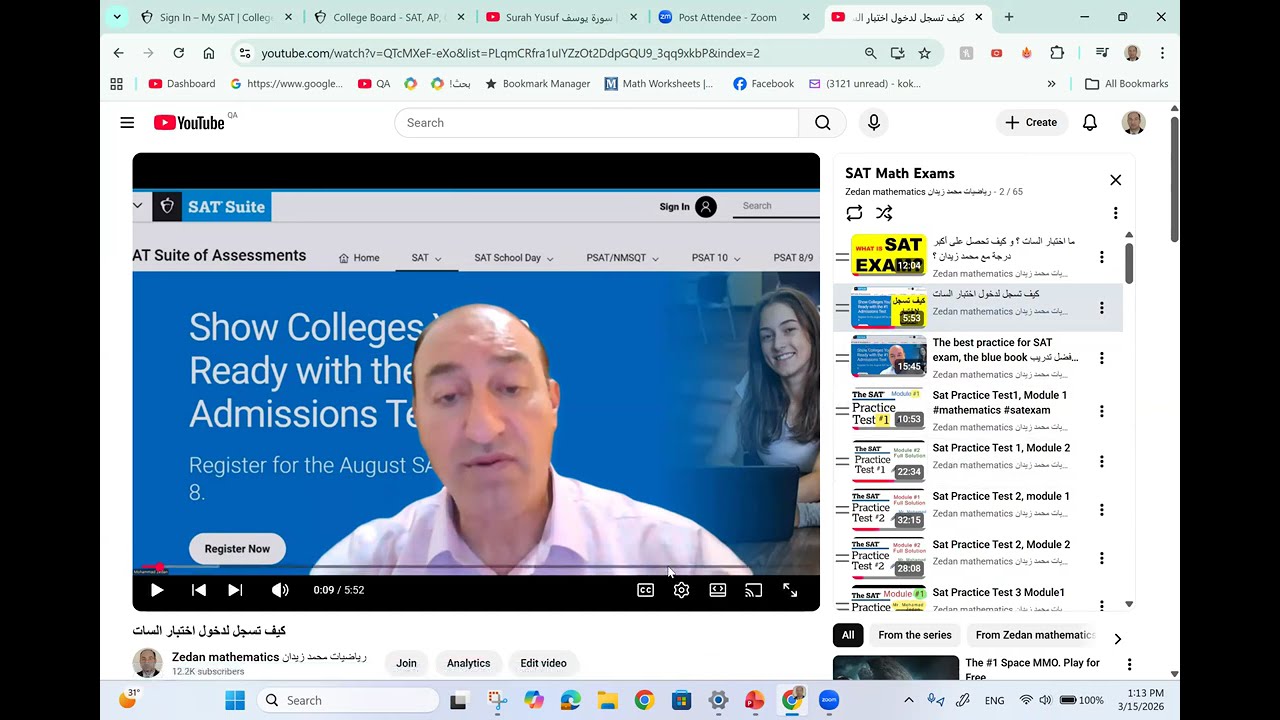
Task: Reload the page
Action: pos(178,53)
